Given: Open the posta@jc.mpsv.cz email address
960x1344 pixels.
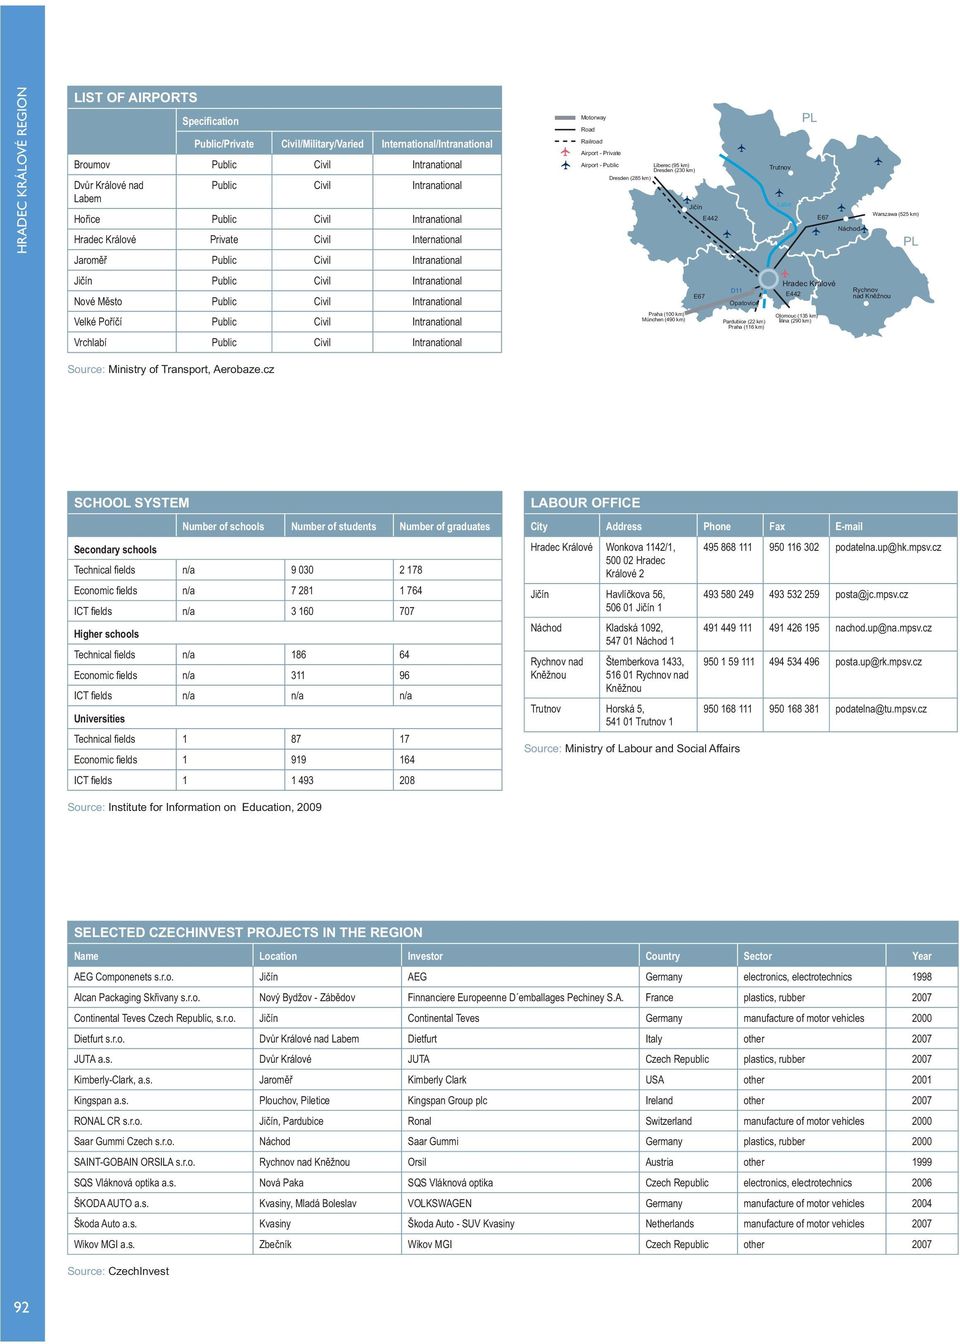Looking at the screenshot, I should tap(872, 595).
